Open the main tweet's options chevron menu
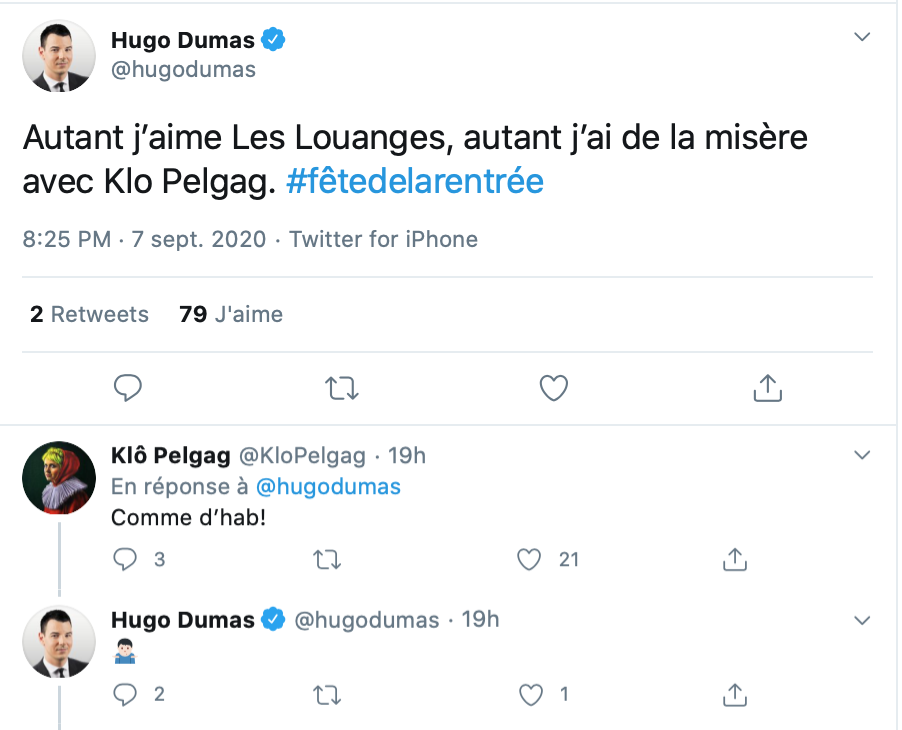This screenshot has height=730, width=902. pyautogui.click(x=862, y=38)
